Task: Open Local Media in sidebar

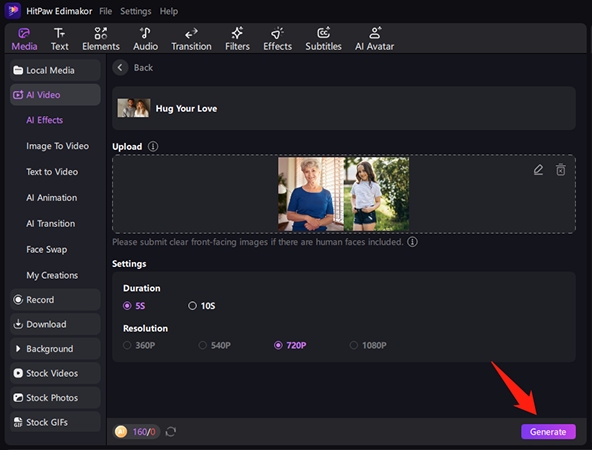Action: pos(55,70)
